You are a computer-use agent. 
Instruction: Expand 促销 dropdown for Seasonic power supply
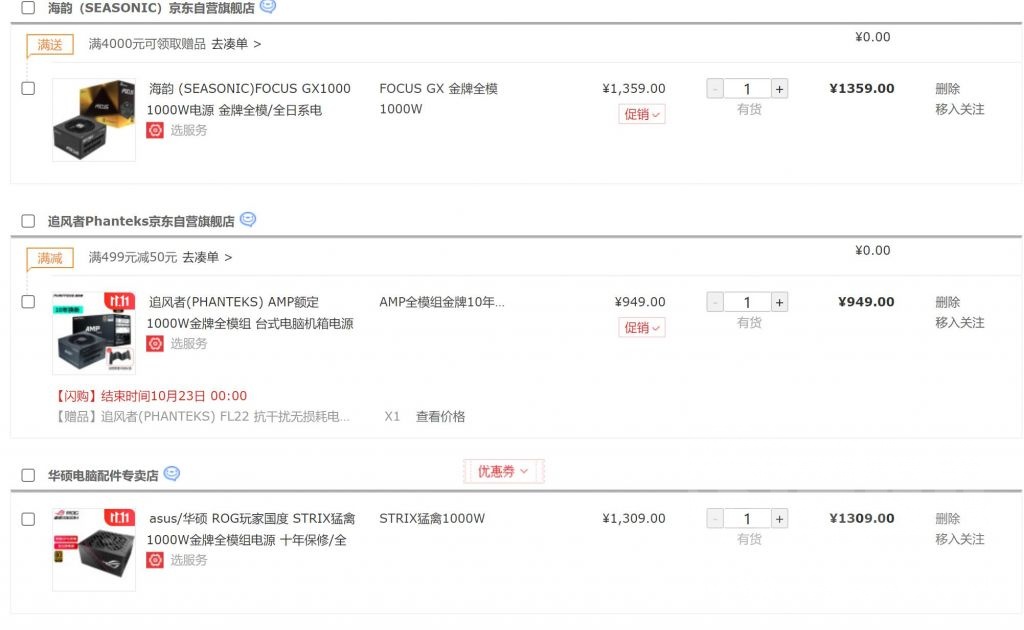point(641,114)
